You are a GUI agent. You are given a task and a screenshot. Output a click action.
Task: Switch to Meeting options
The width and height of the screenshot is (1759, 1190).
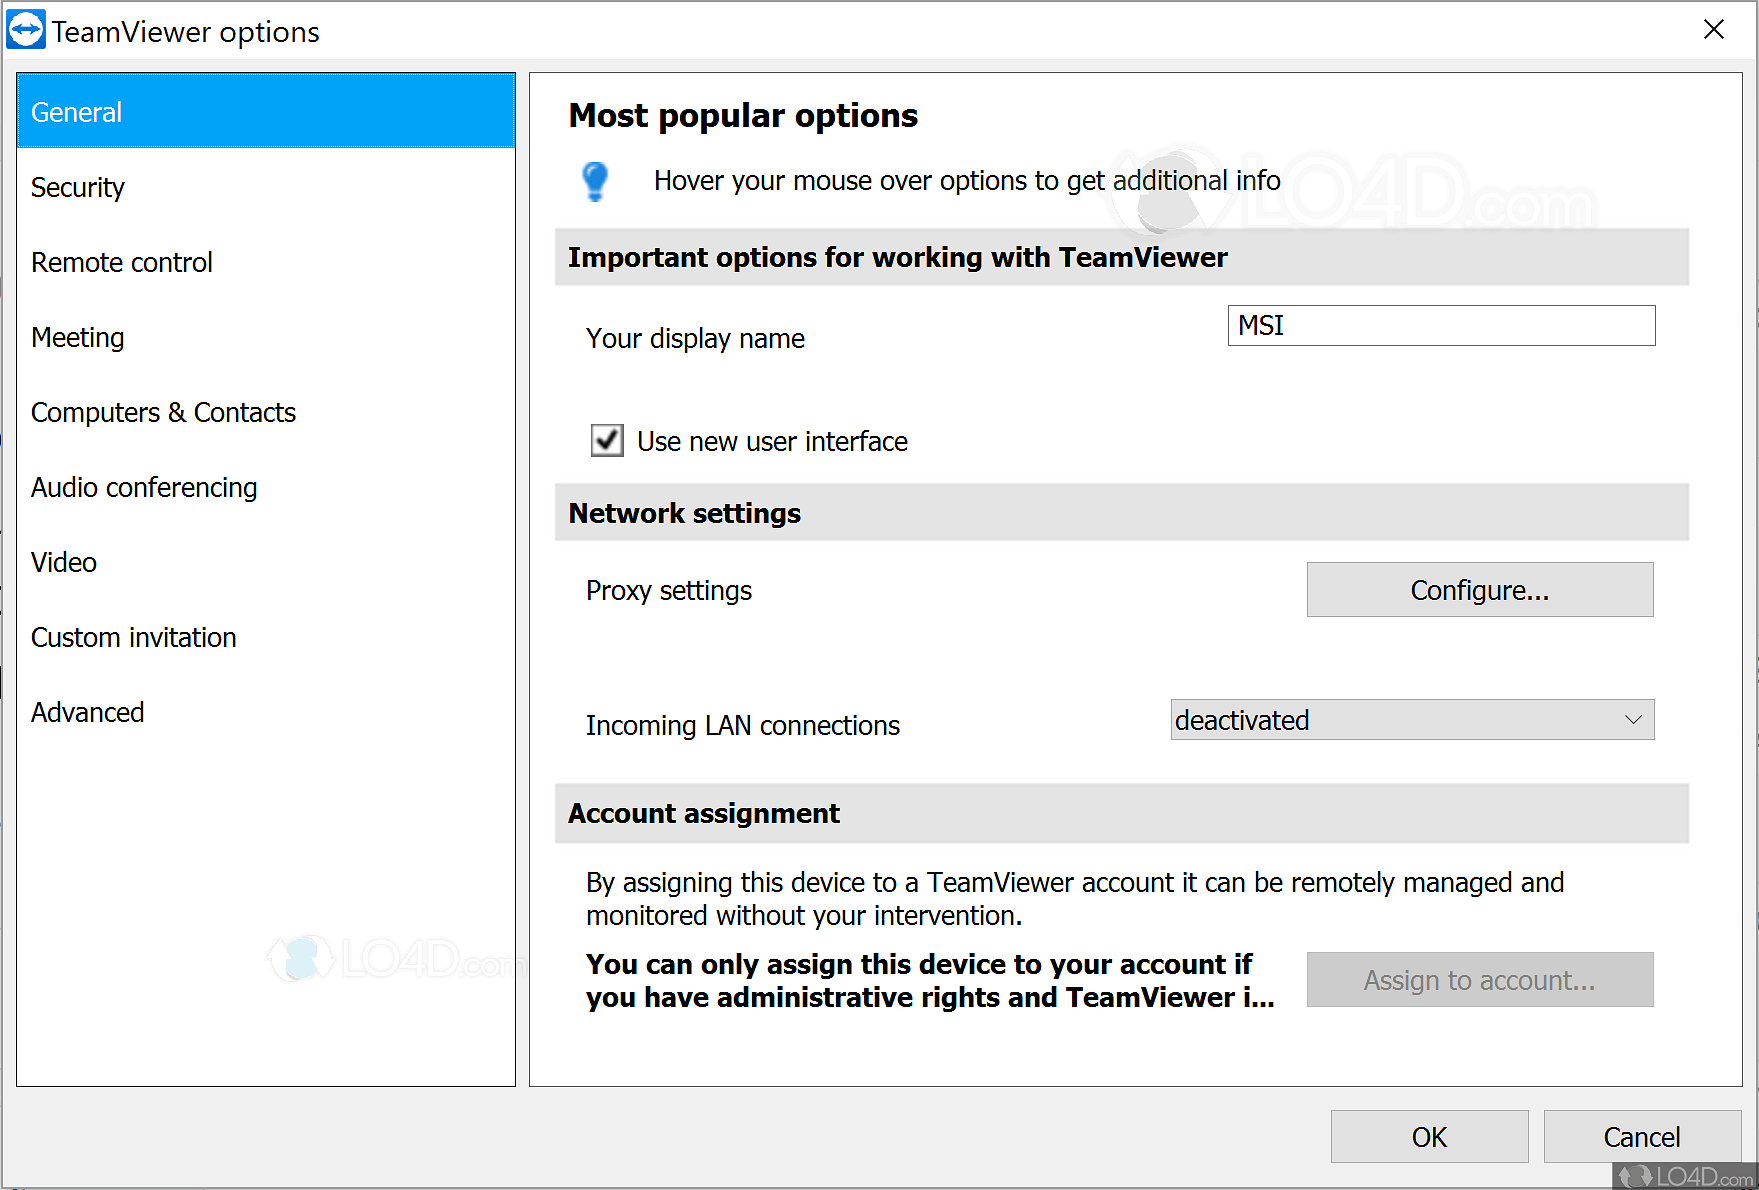pos(77,337)
